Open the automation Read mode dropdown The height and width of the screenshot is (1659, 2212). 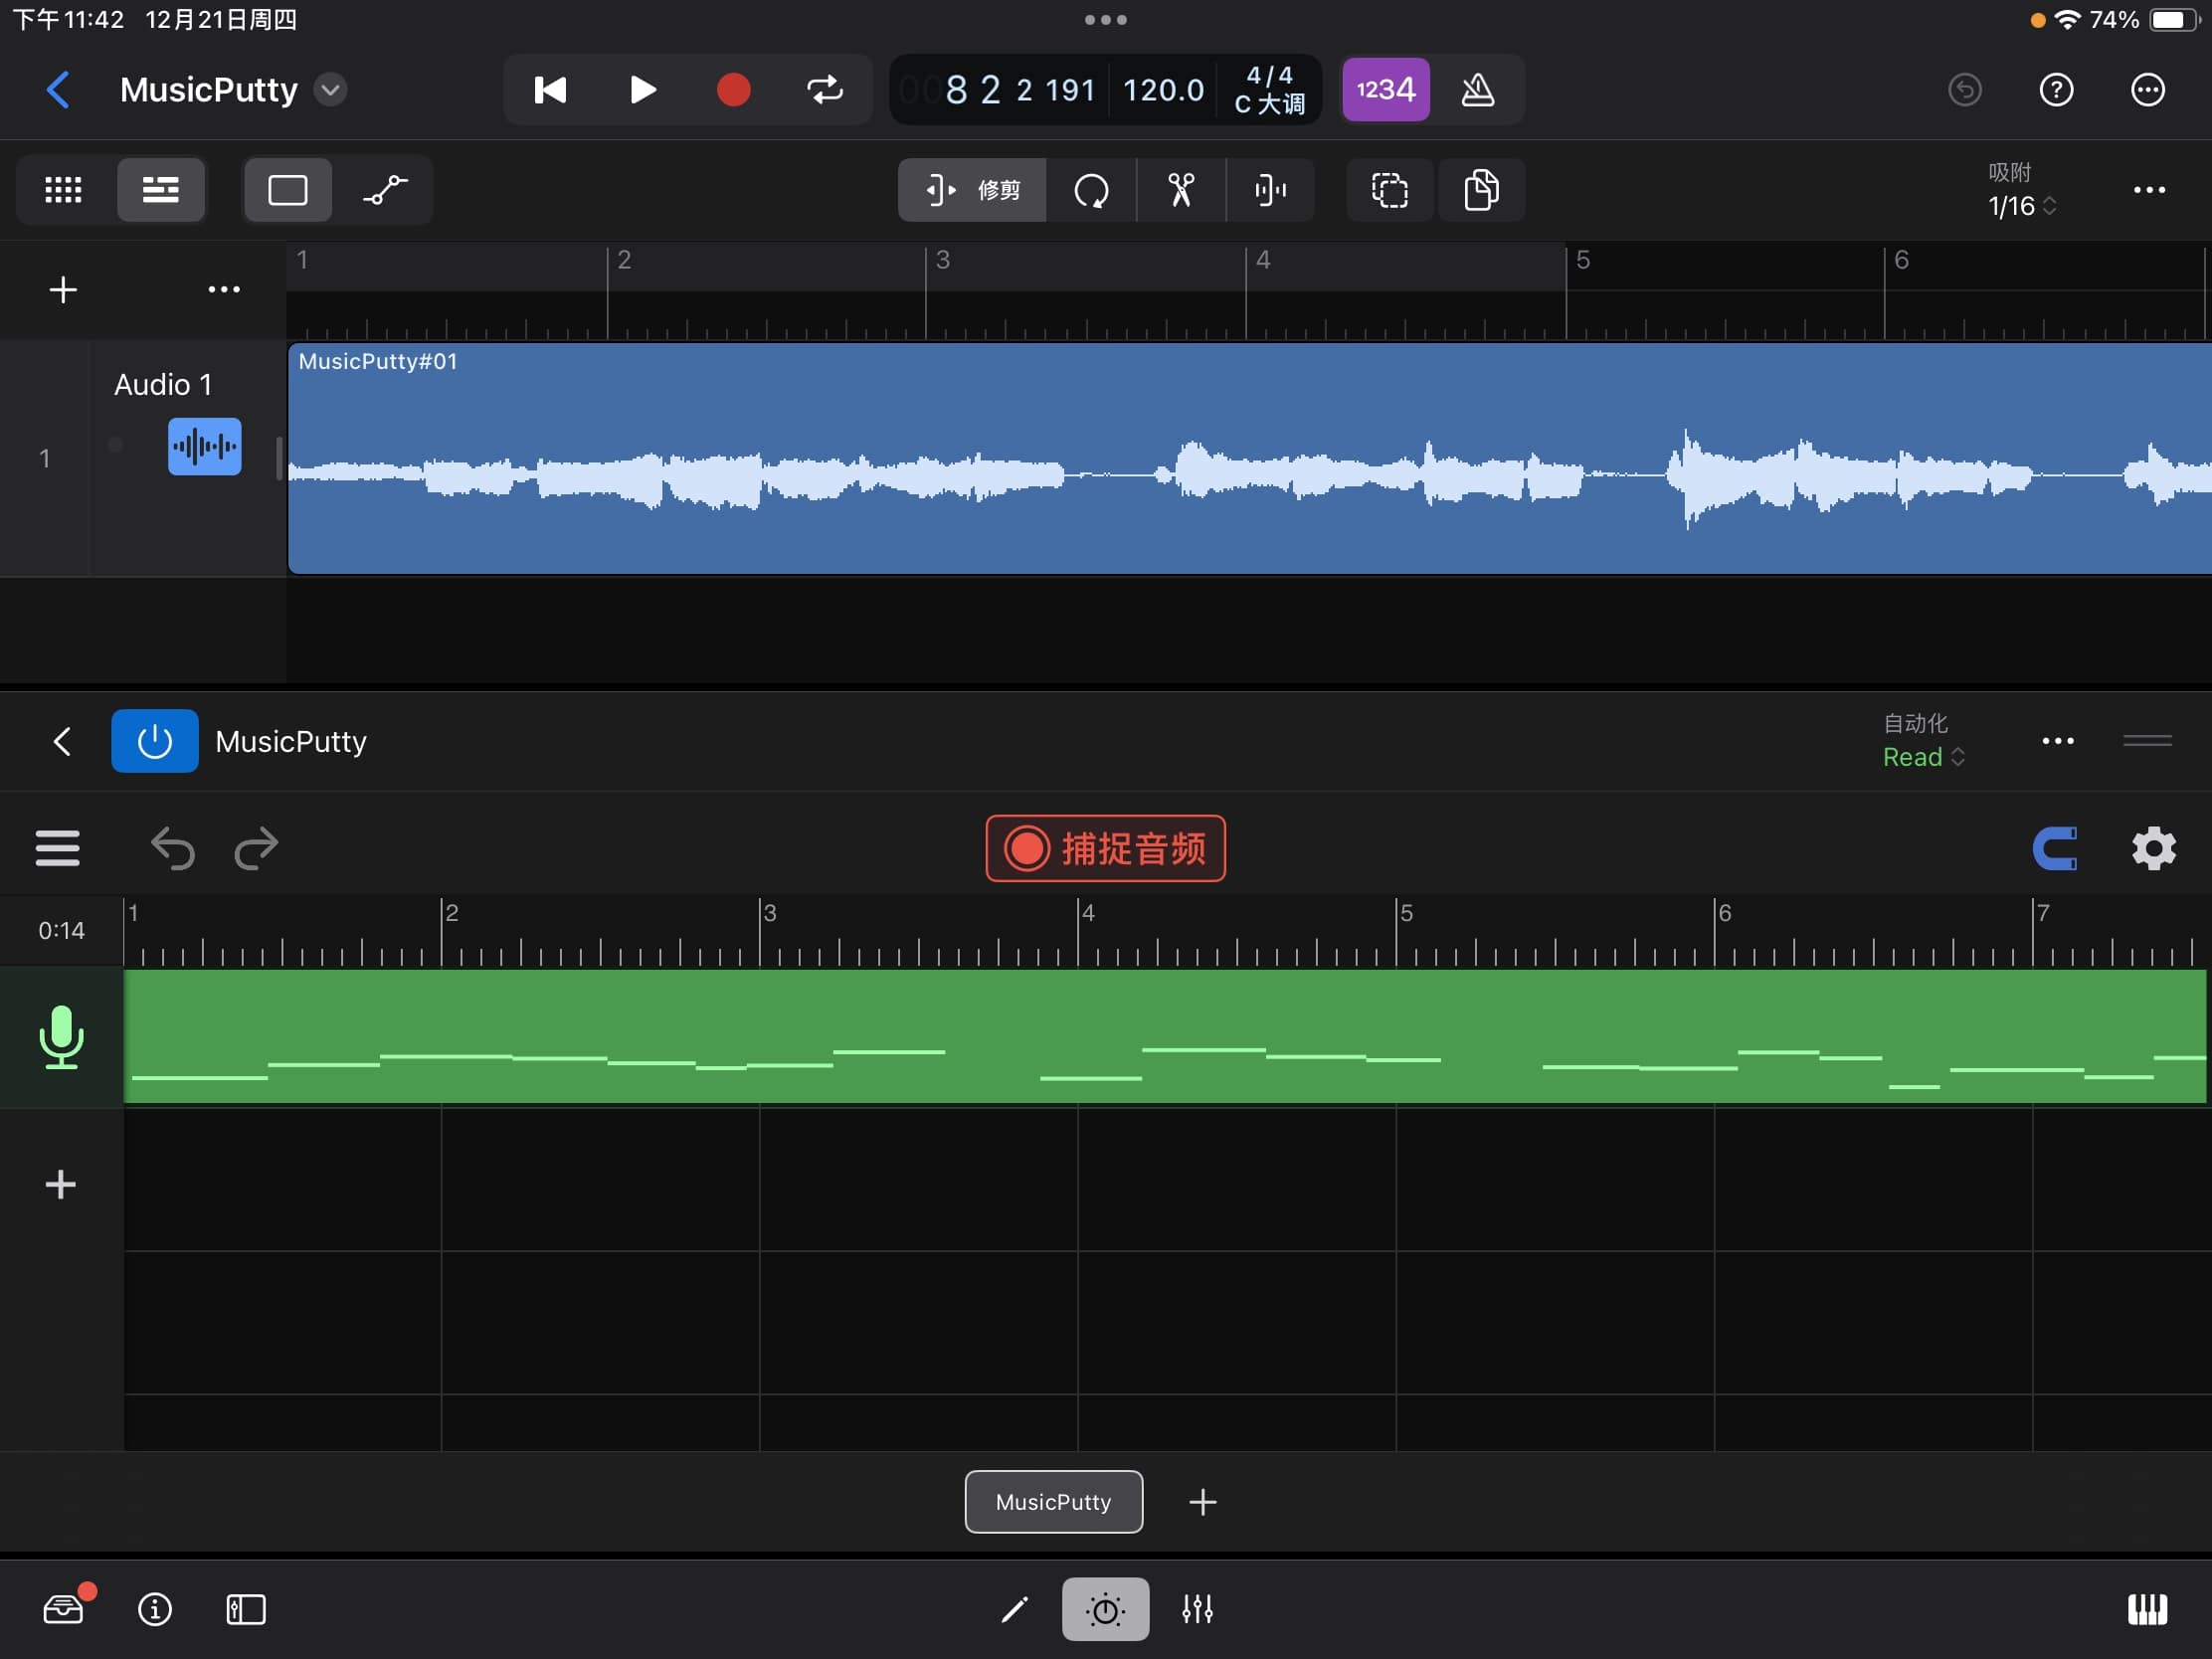point(1923,757)
